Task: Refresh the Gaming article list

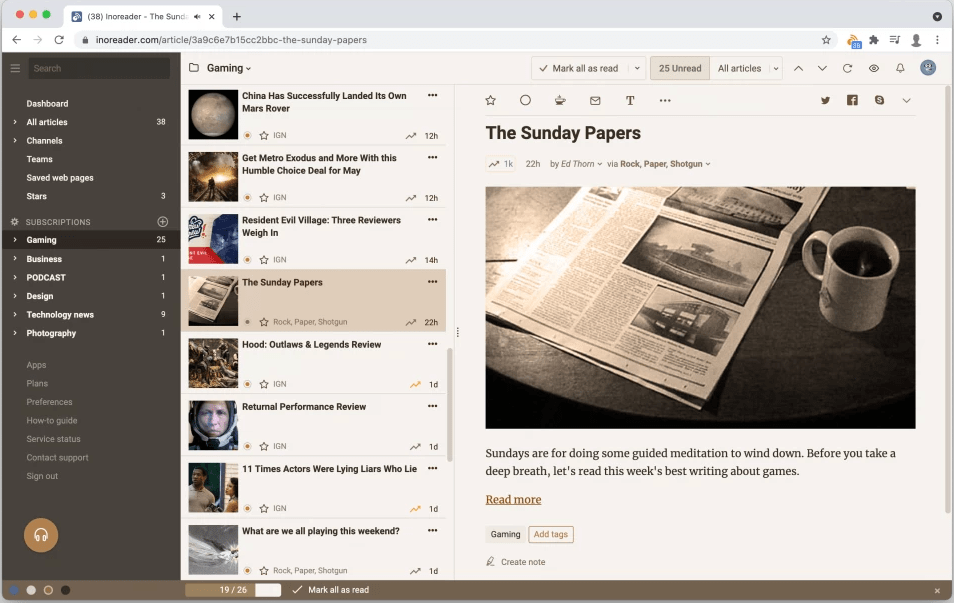Action: 848,68
